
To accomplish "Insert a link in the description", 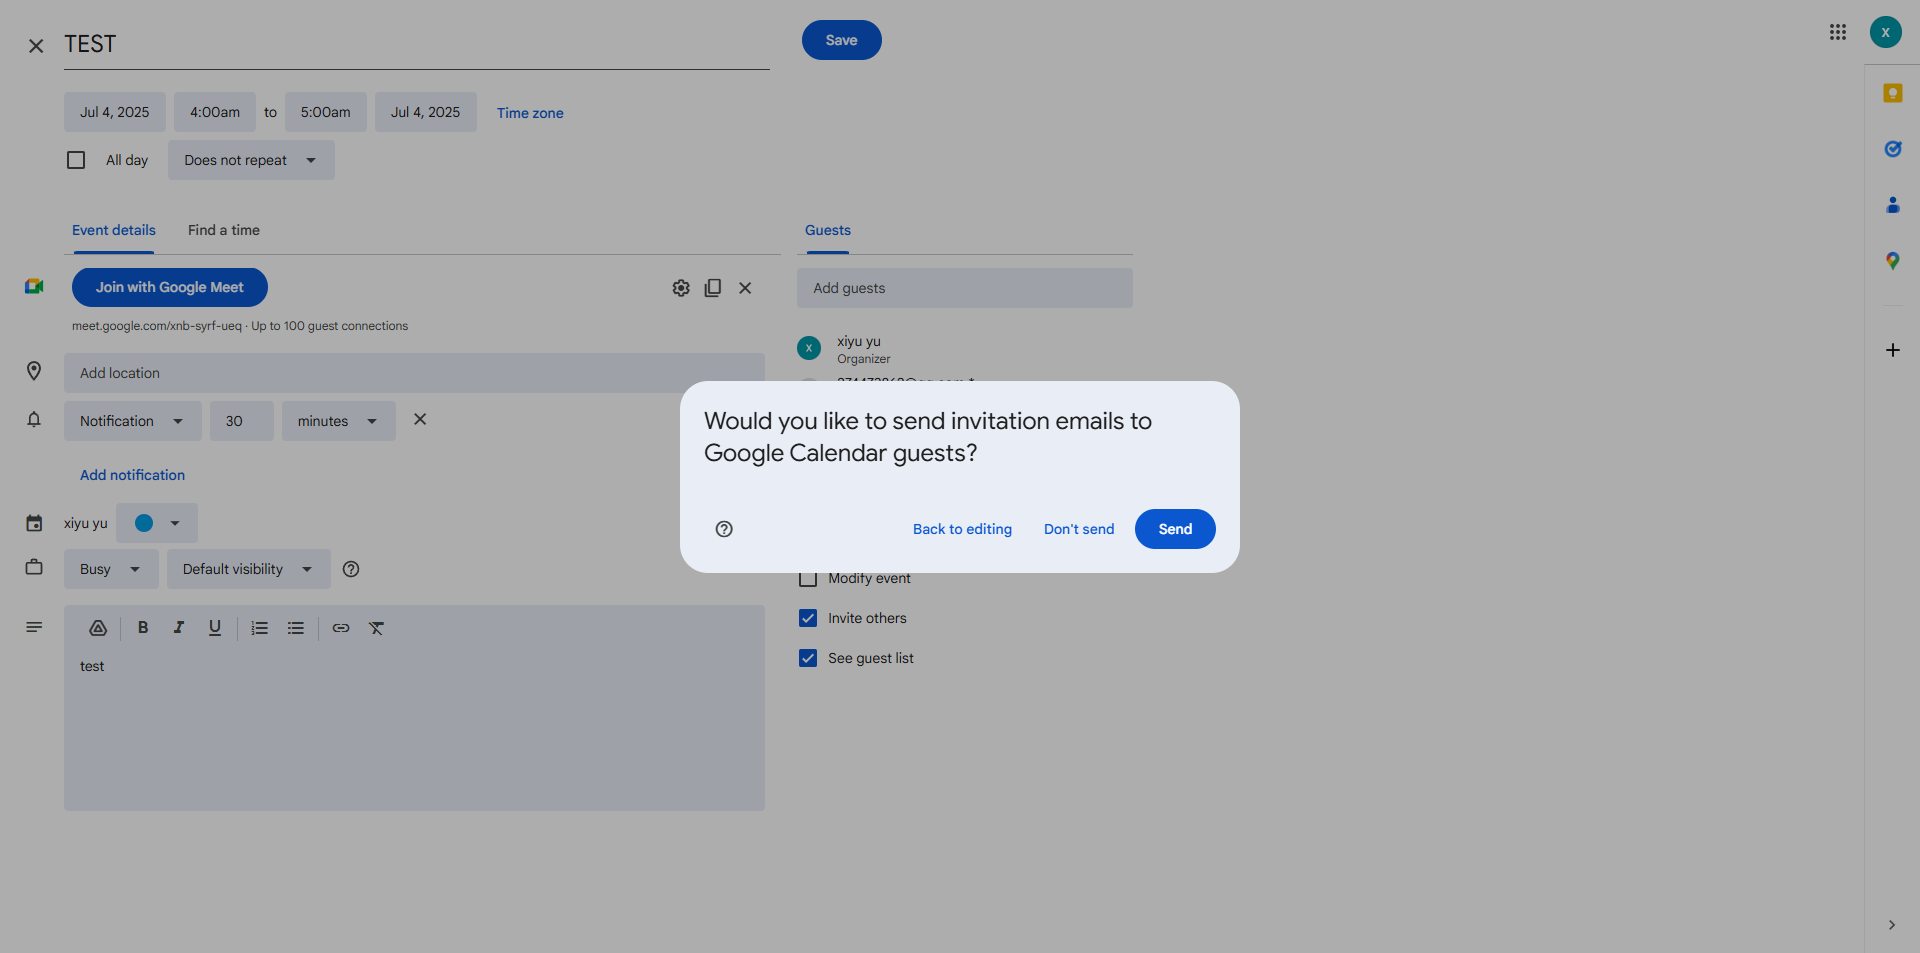I will [341, 628].
